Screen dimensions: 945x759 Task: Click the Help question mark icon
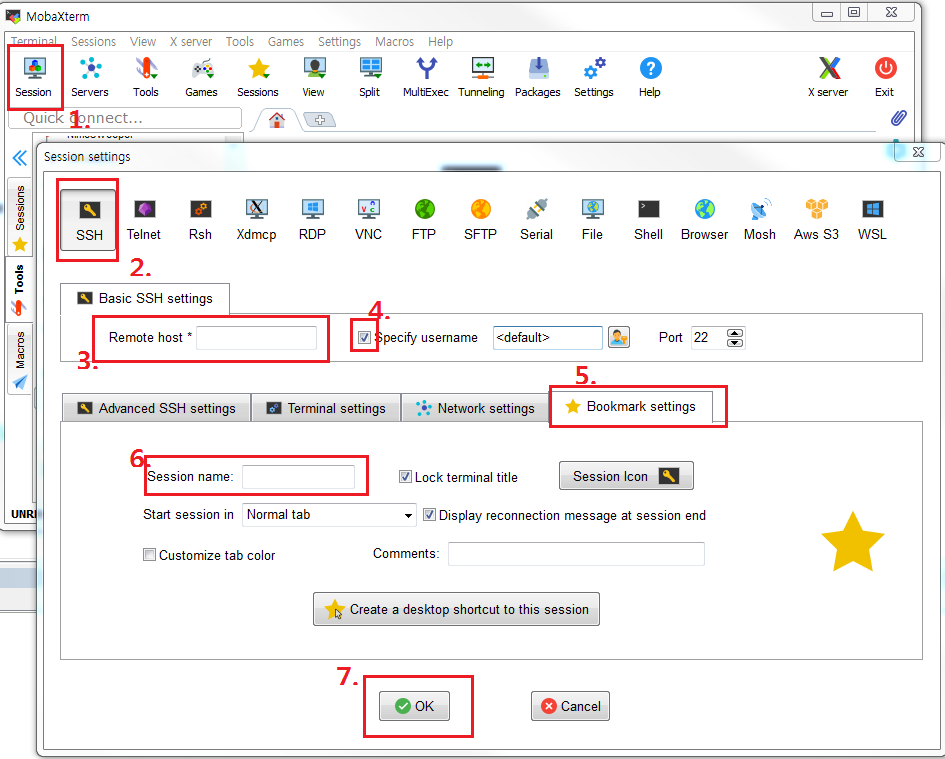[x=650, y=77]
